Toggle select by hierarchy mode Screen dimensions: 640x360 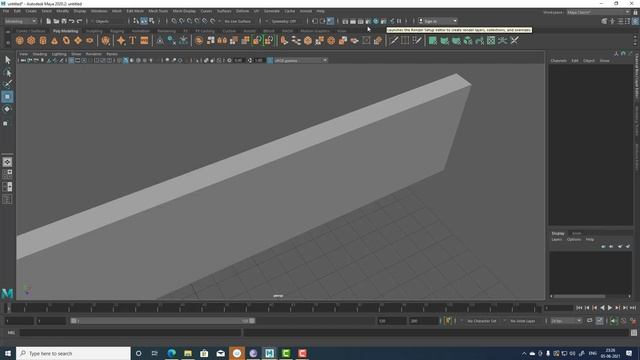[x=136, y=21]
